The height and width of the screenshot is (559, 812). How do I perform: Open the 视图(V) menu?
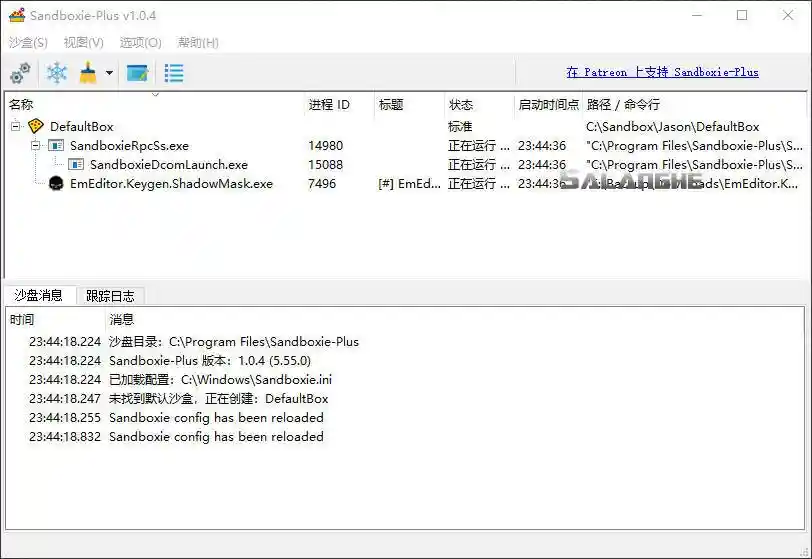pyautogui.click(x=84, y=42)
